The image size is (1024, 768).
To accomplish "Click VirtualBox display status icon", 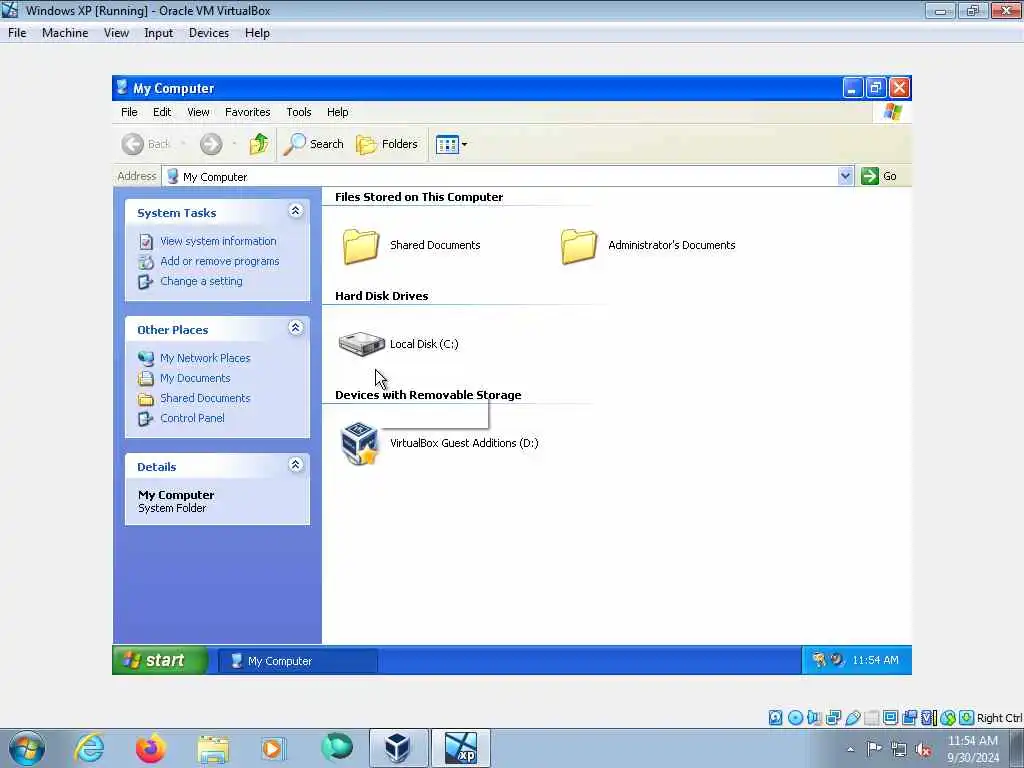I will pos(890,718).
